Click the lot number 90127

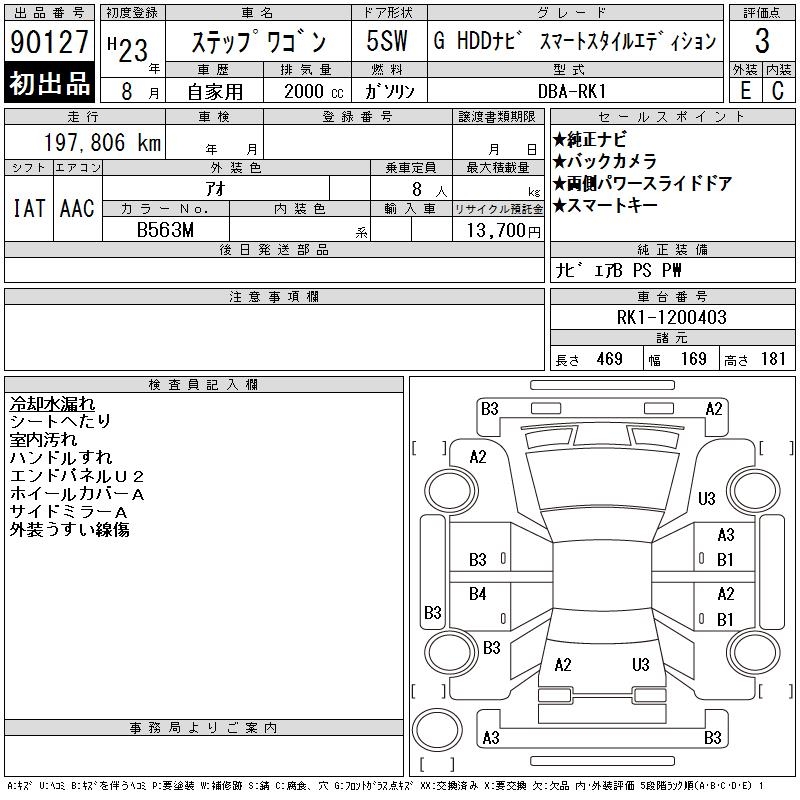(x=49, y=42)
